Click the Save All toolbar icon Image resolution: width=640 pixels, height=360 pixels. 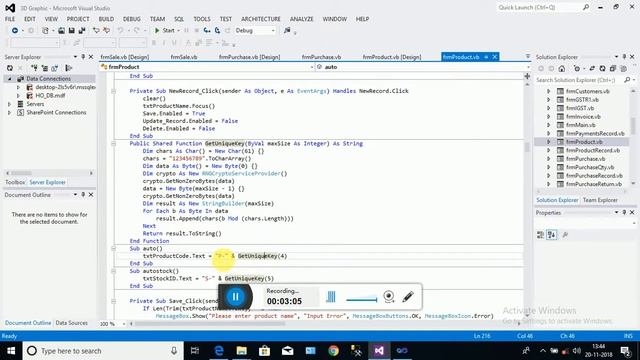[82, 31]
